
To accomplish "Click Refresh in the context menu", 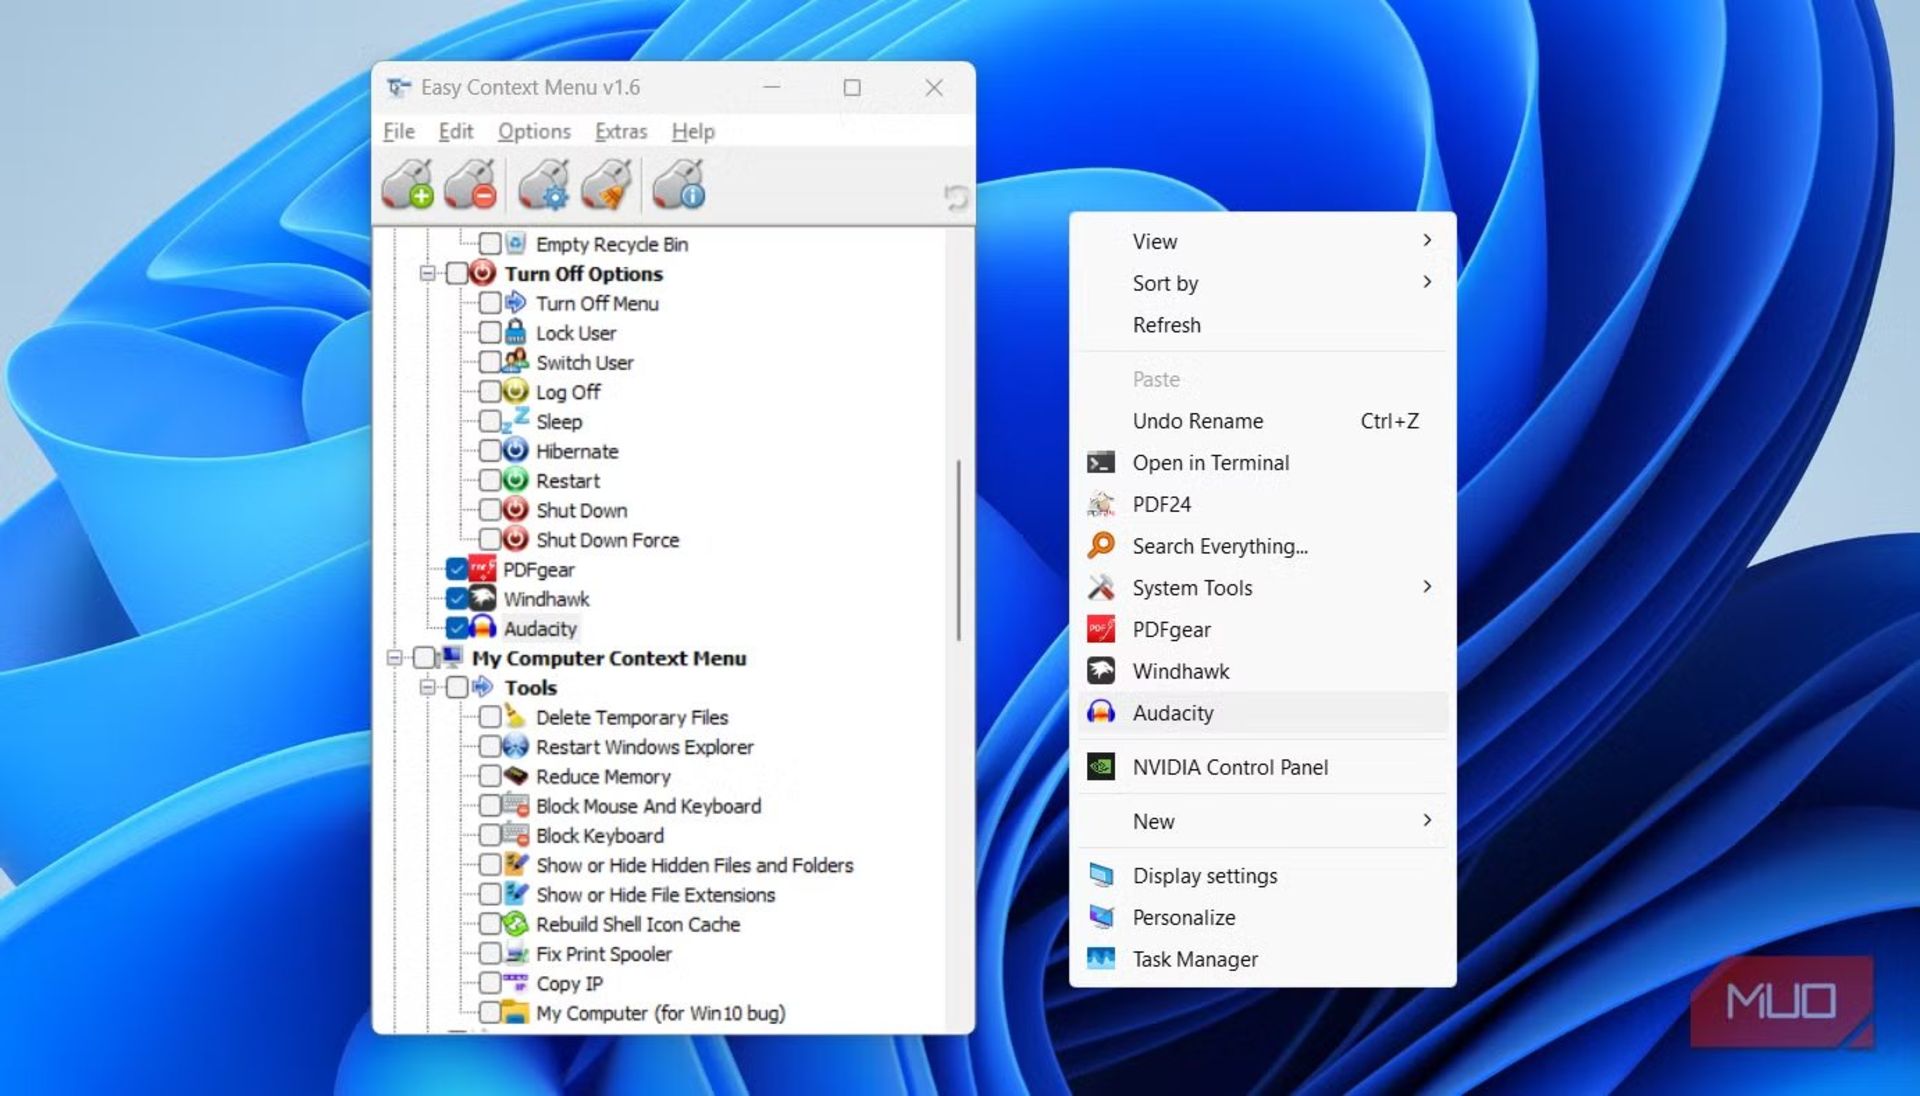I will tap(1166, 324).
